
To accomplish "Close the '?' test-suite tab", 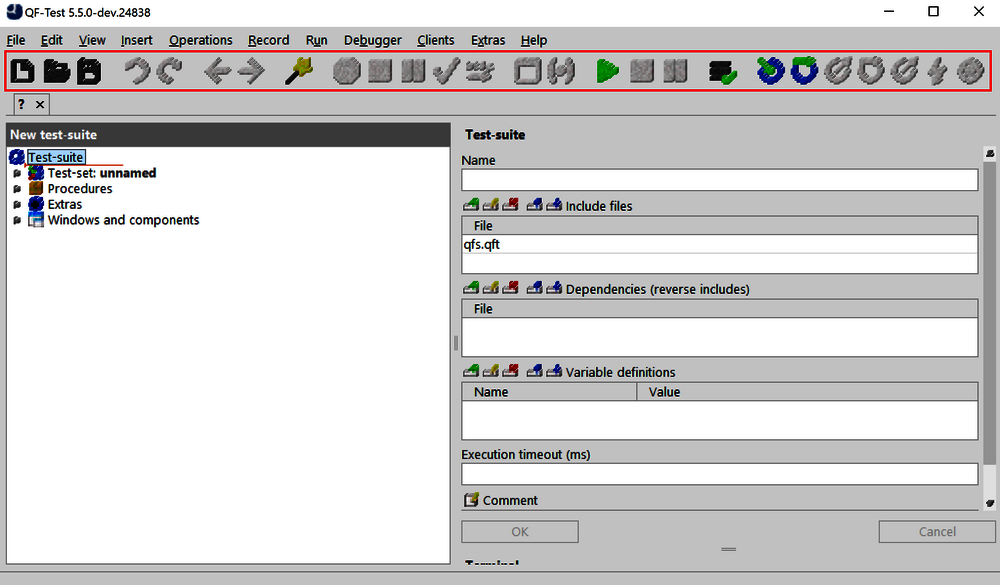I will point(40,104).
